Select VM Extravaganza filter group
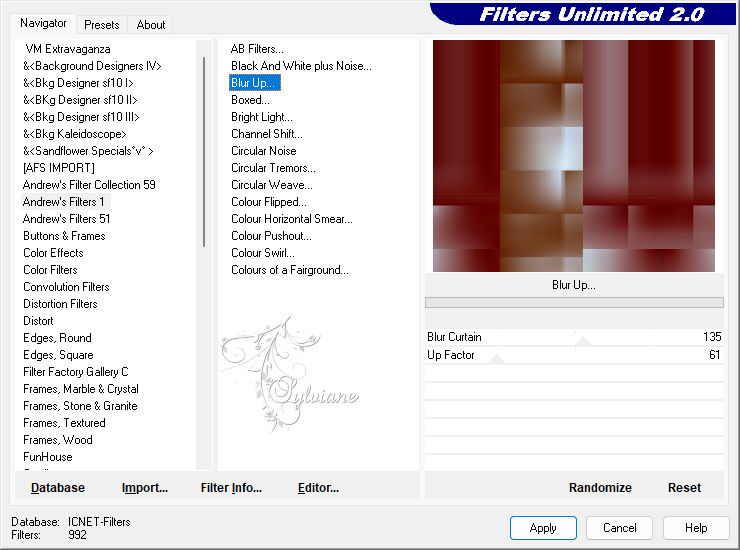 coord(68,49)
